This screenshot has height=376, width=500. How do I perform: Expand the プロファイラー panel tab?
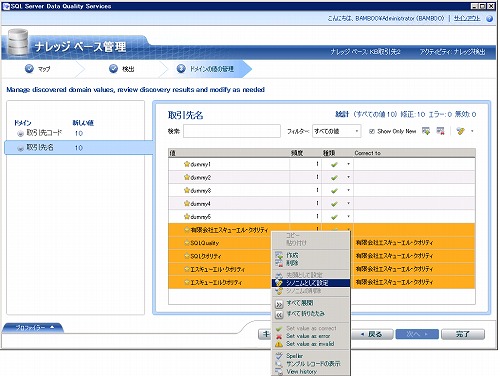pyautogui.click(x=34, y=328)
